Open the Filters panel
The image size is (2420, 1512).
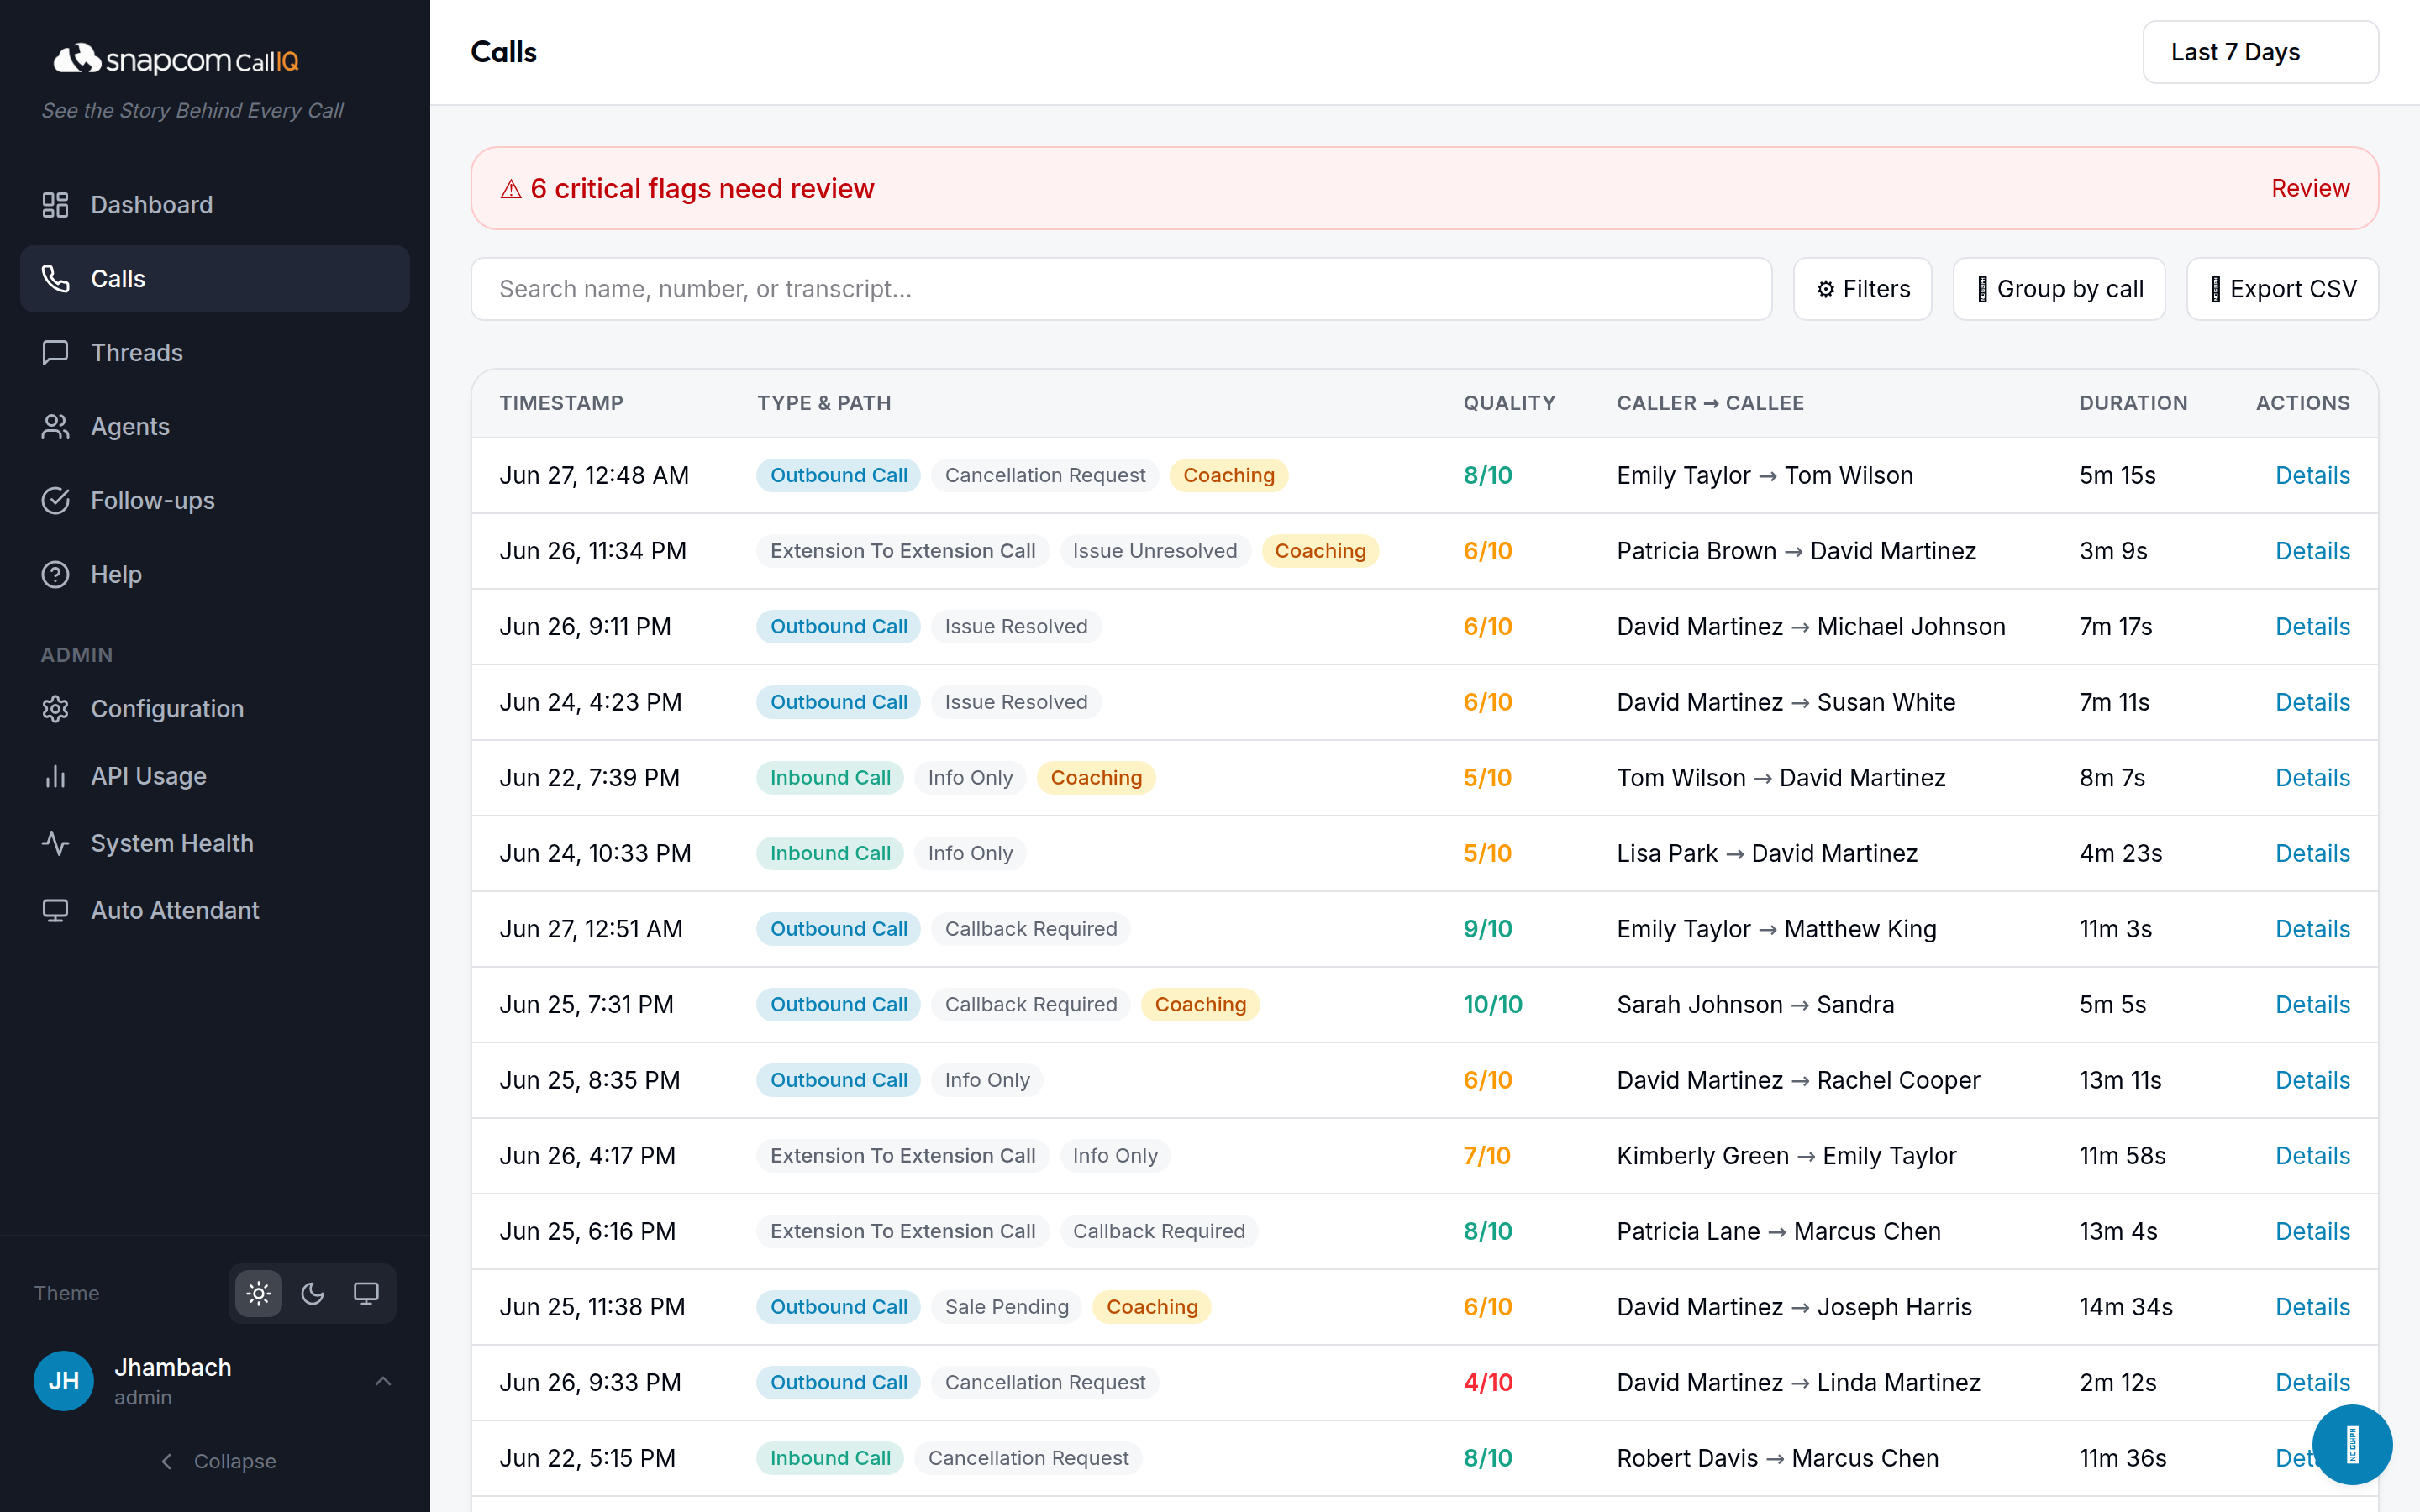[1862, 289]
